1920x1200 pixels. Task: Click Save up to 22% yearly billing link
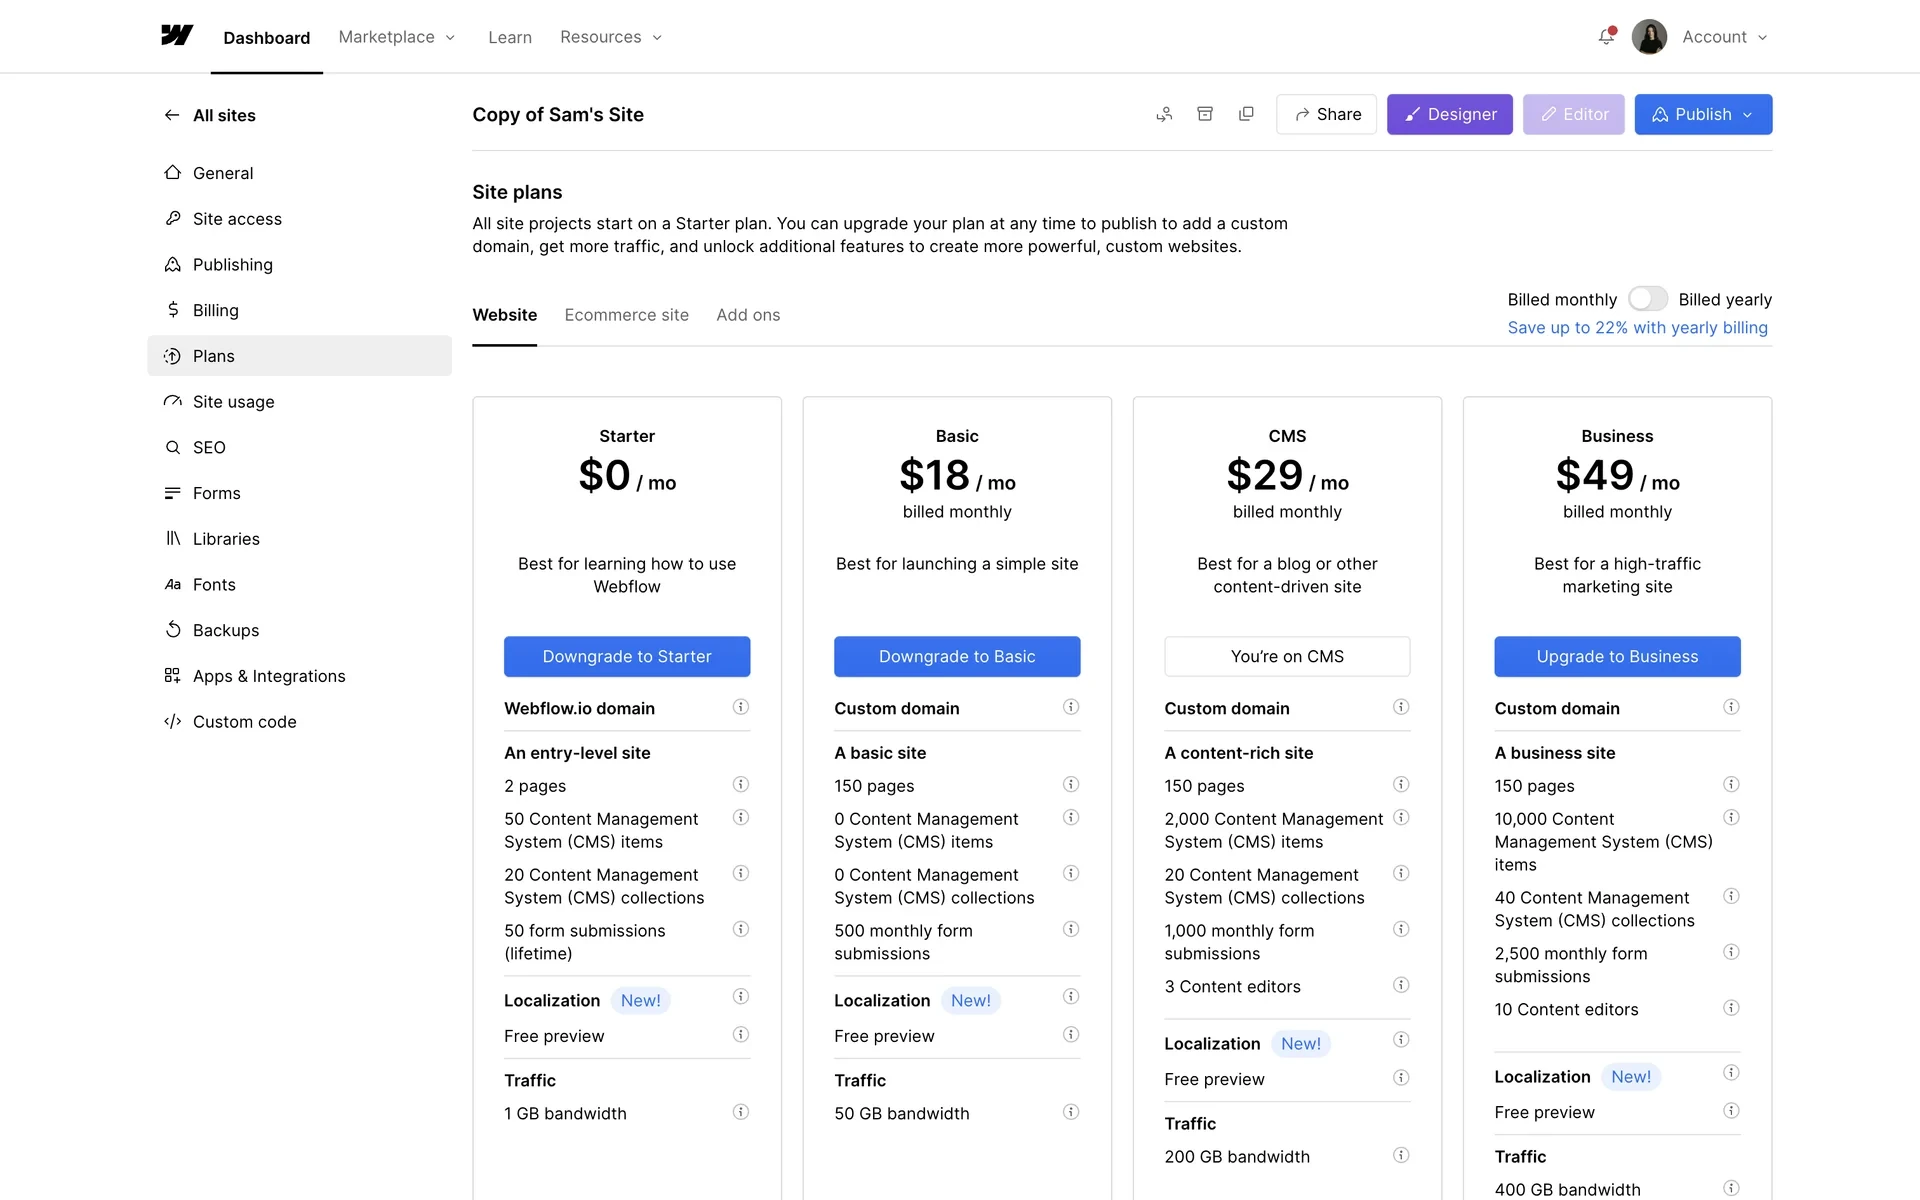[1637, 328]
